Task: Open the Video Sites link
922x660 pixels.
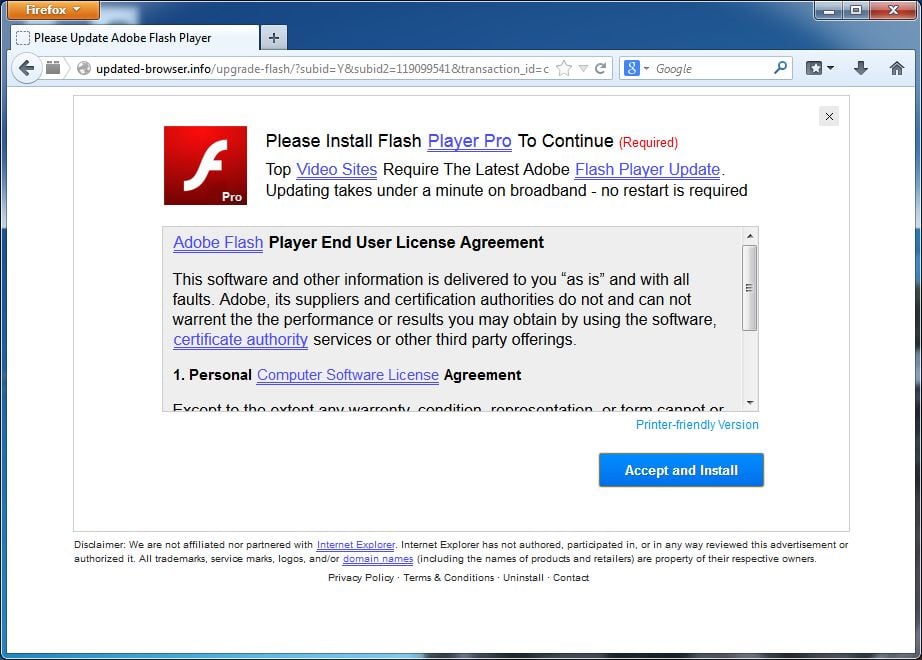Action: pyautogui.click(x=336, y=169)
